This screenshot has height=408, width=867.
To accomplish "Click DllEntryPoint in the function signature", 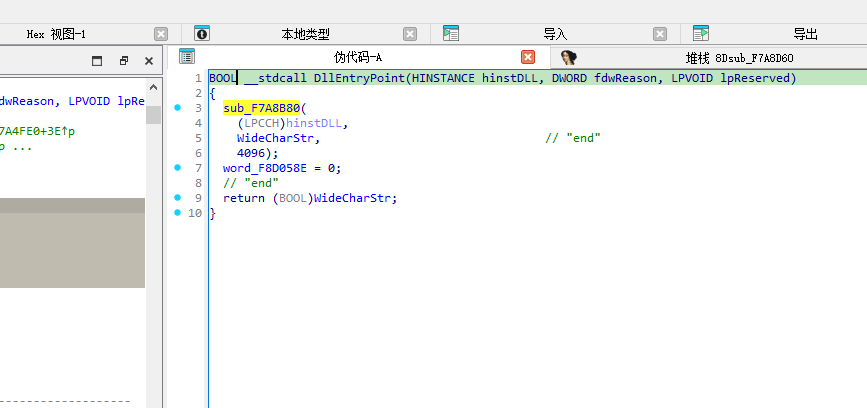I will pos(357,78).
